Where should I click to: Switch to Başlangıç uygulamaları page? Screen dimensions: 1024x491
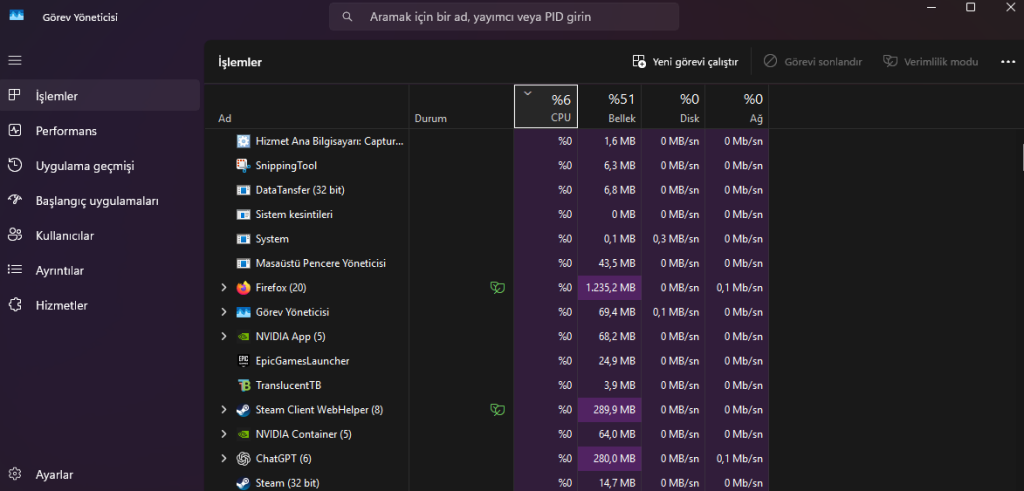click(96, 201)
